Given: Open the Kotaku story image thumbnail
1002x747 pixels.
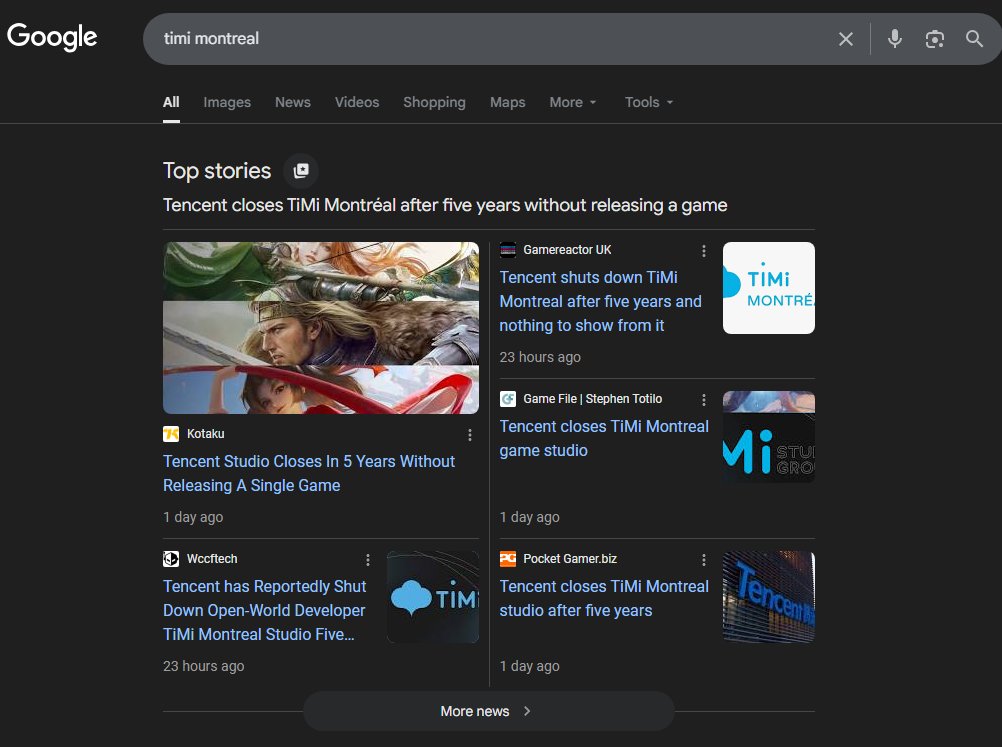Looking at the screenshot, I should 321,328.
